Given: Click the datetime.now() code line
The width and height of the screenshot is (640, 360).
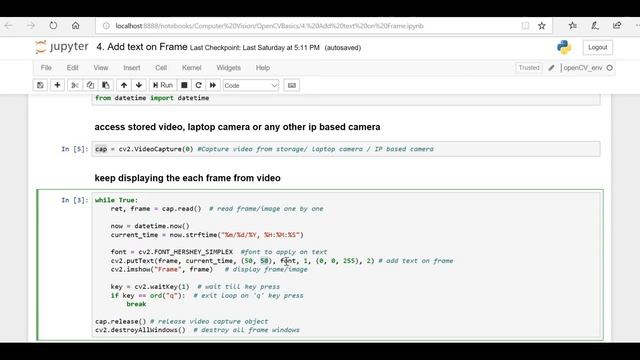Looking at the screenshot, I should [x=150, y=226].
